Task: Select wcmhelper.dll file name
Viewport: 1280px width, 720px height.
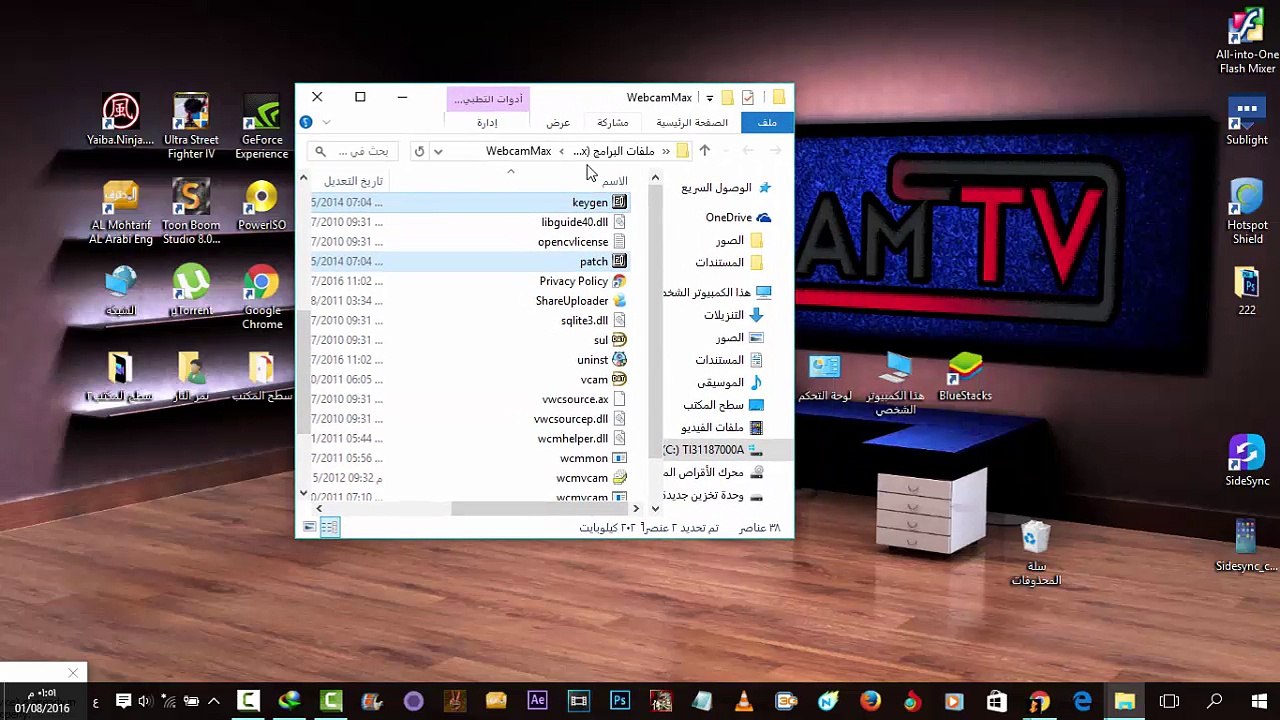Action: pos(573,438)
